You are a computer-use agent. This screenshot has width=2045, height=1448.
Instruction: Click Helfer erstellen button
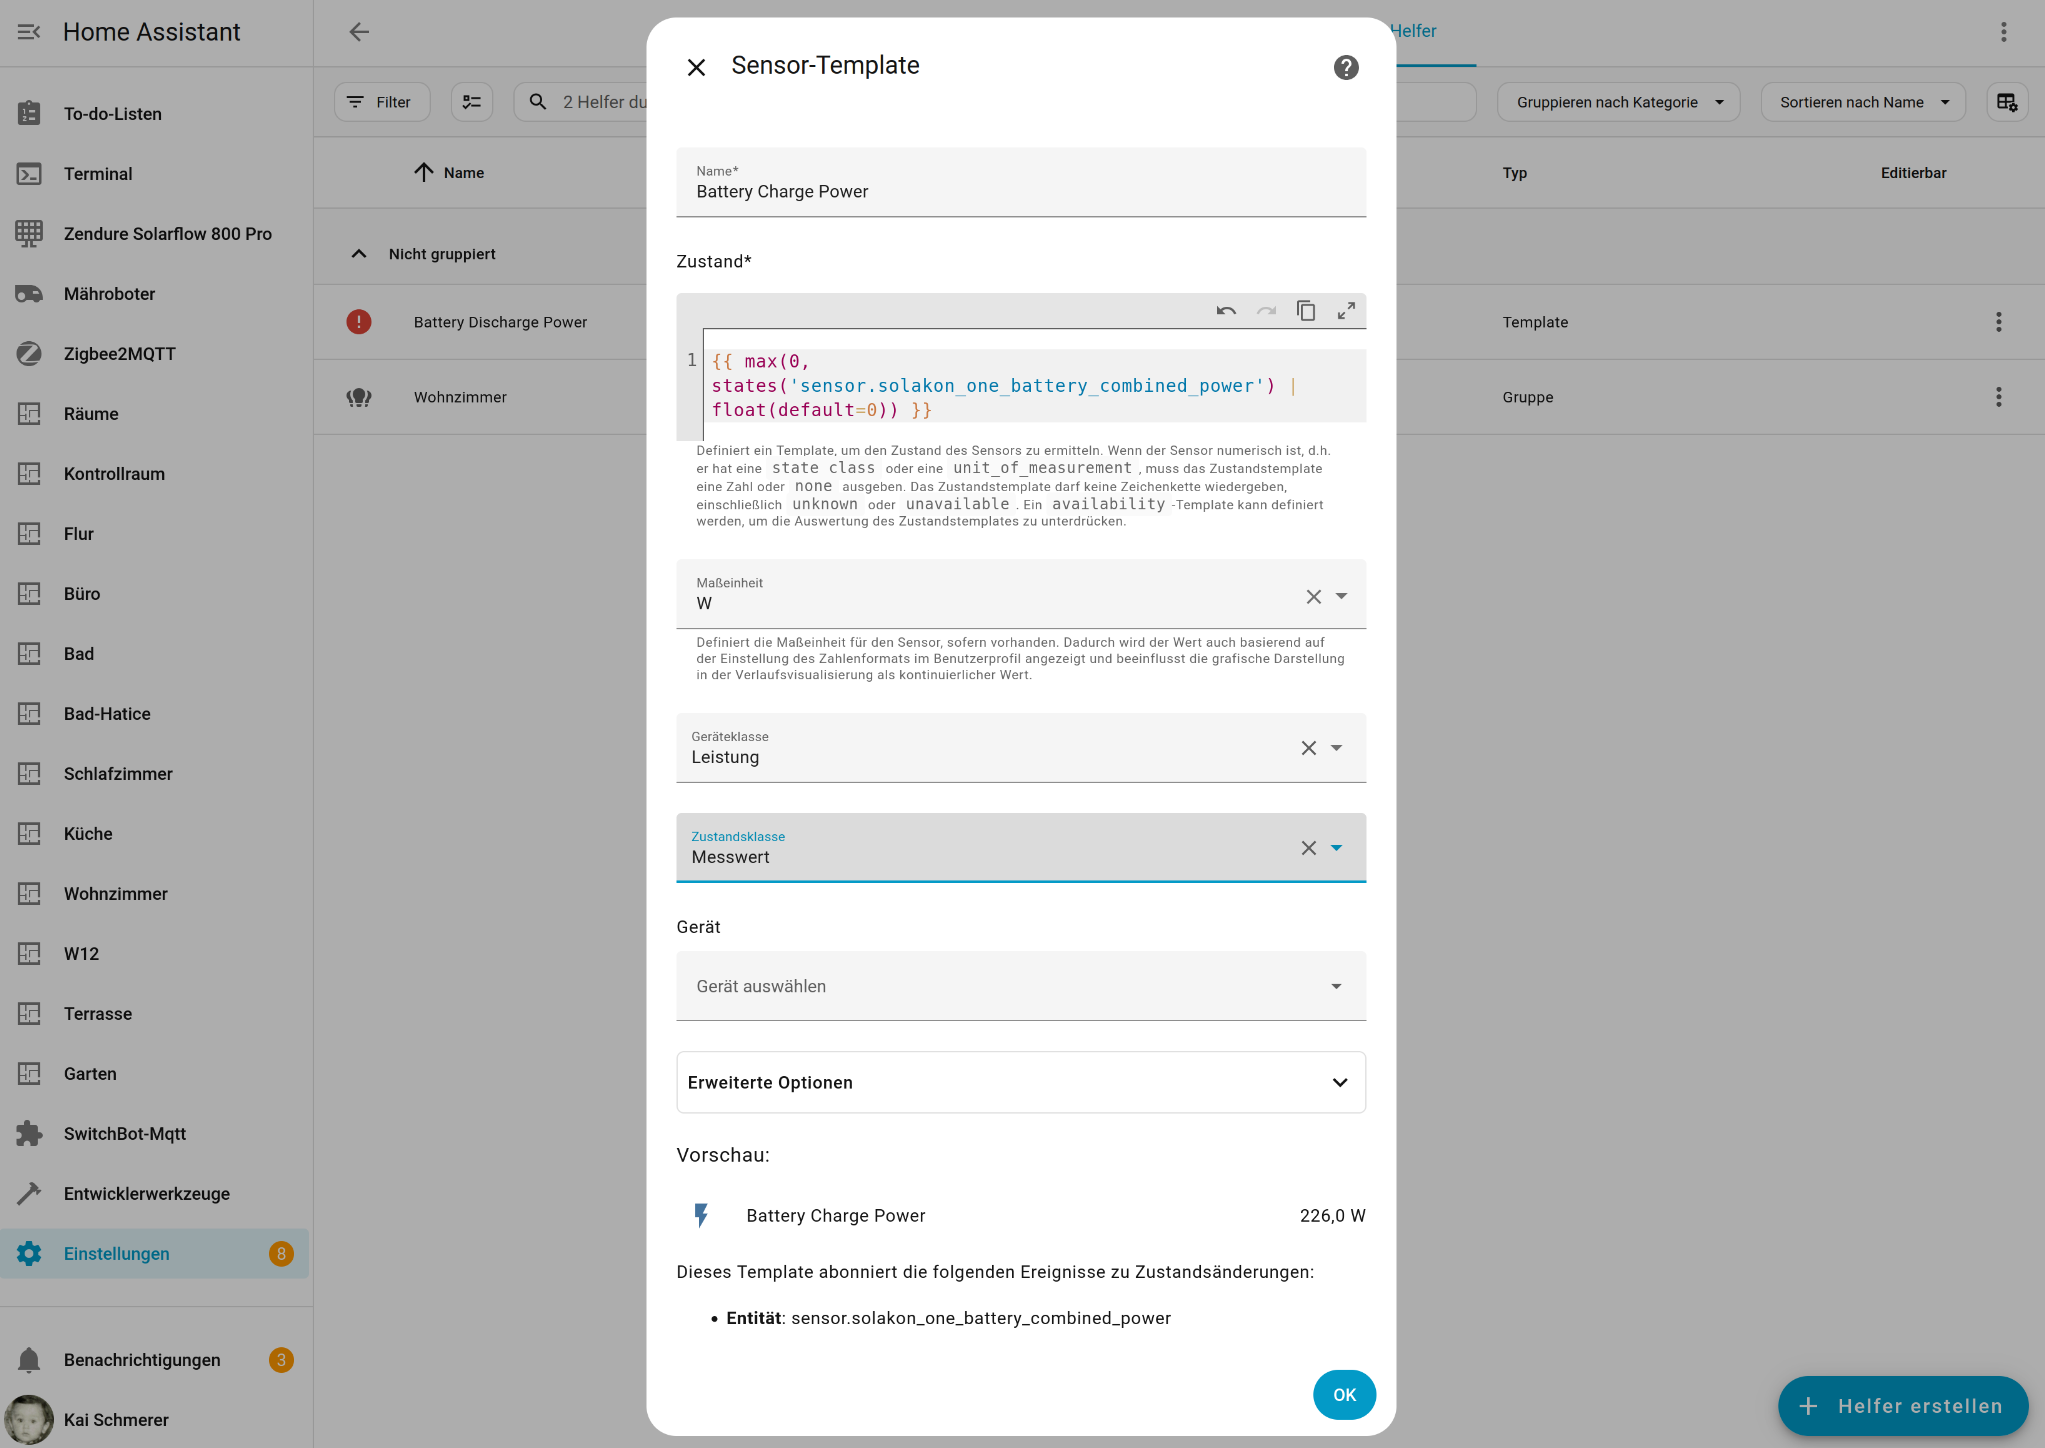click(1902, 1406)
